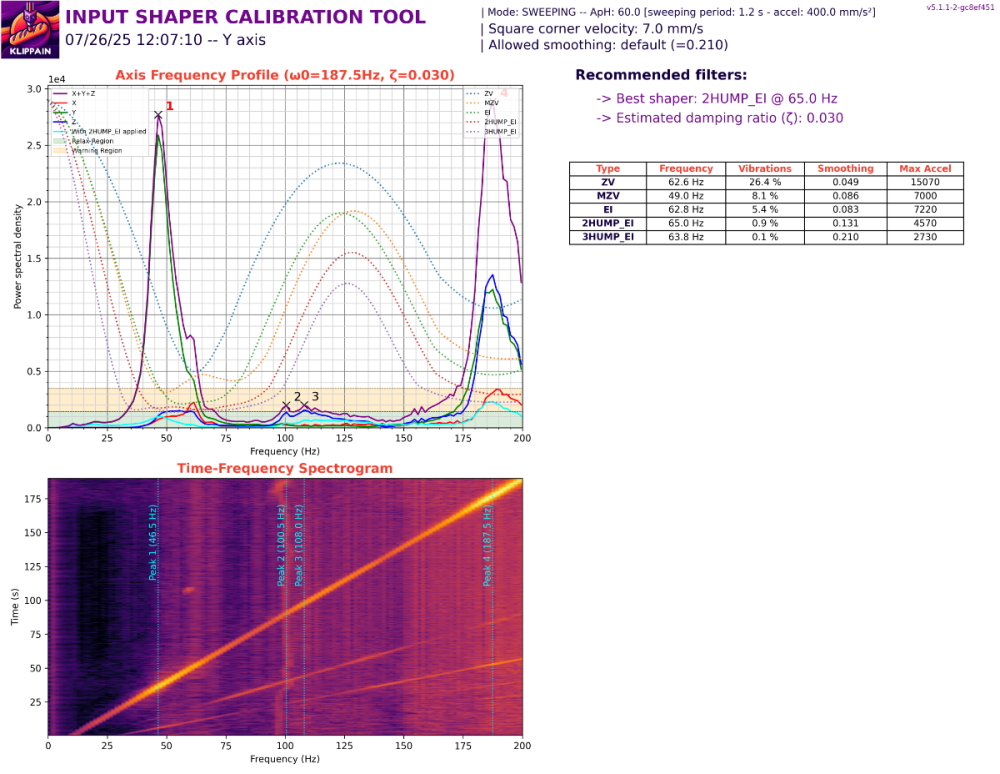Click the 'Smoothing' table column header
The height and width of the screenshot is (774, 1000).
click(845, 168)
